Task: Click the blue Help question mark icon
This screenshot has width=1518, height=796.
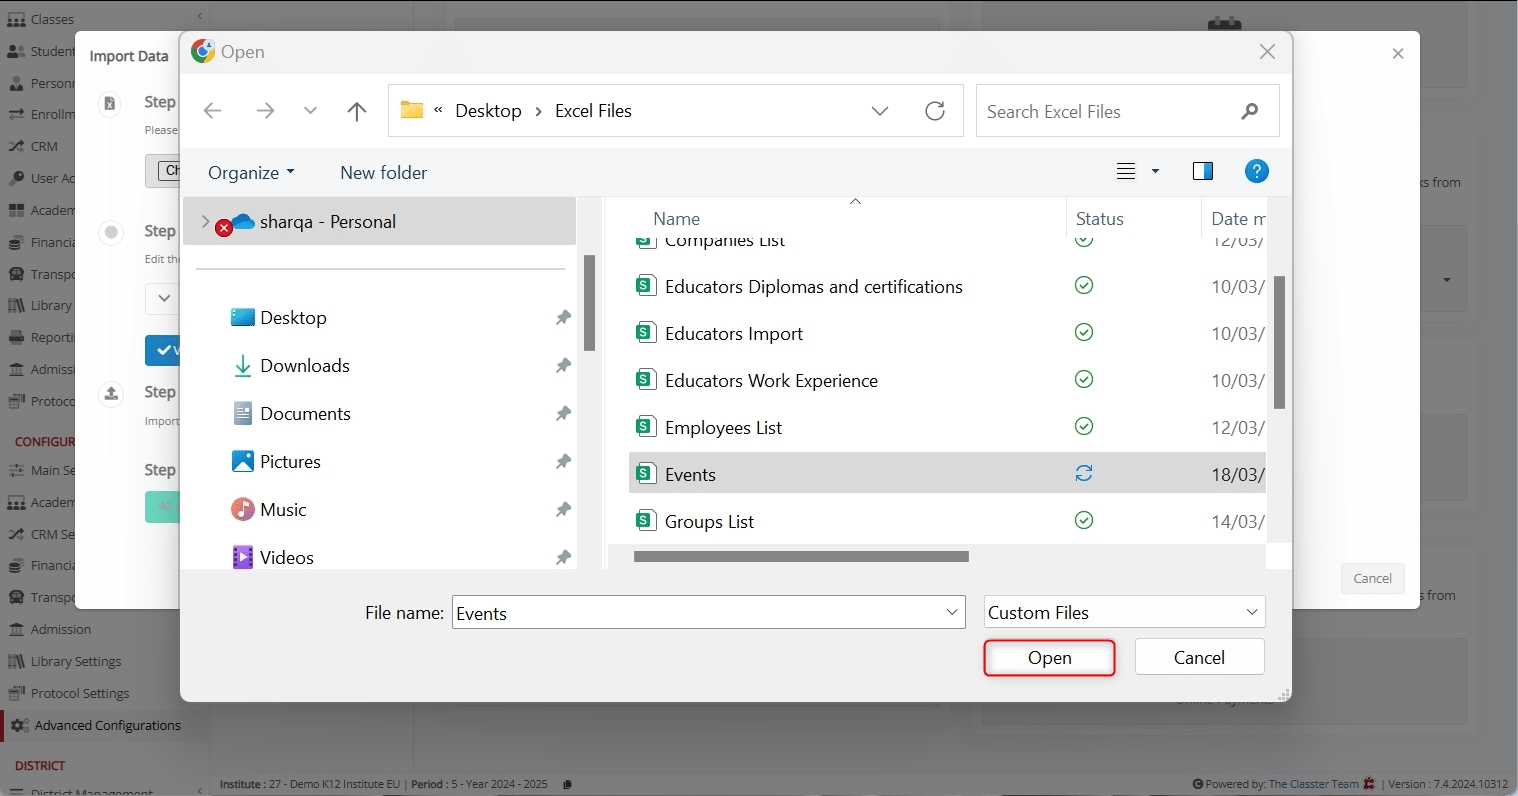Action: coord(1256,171)
